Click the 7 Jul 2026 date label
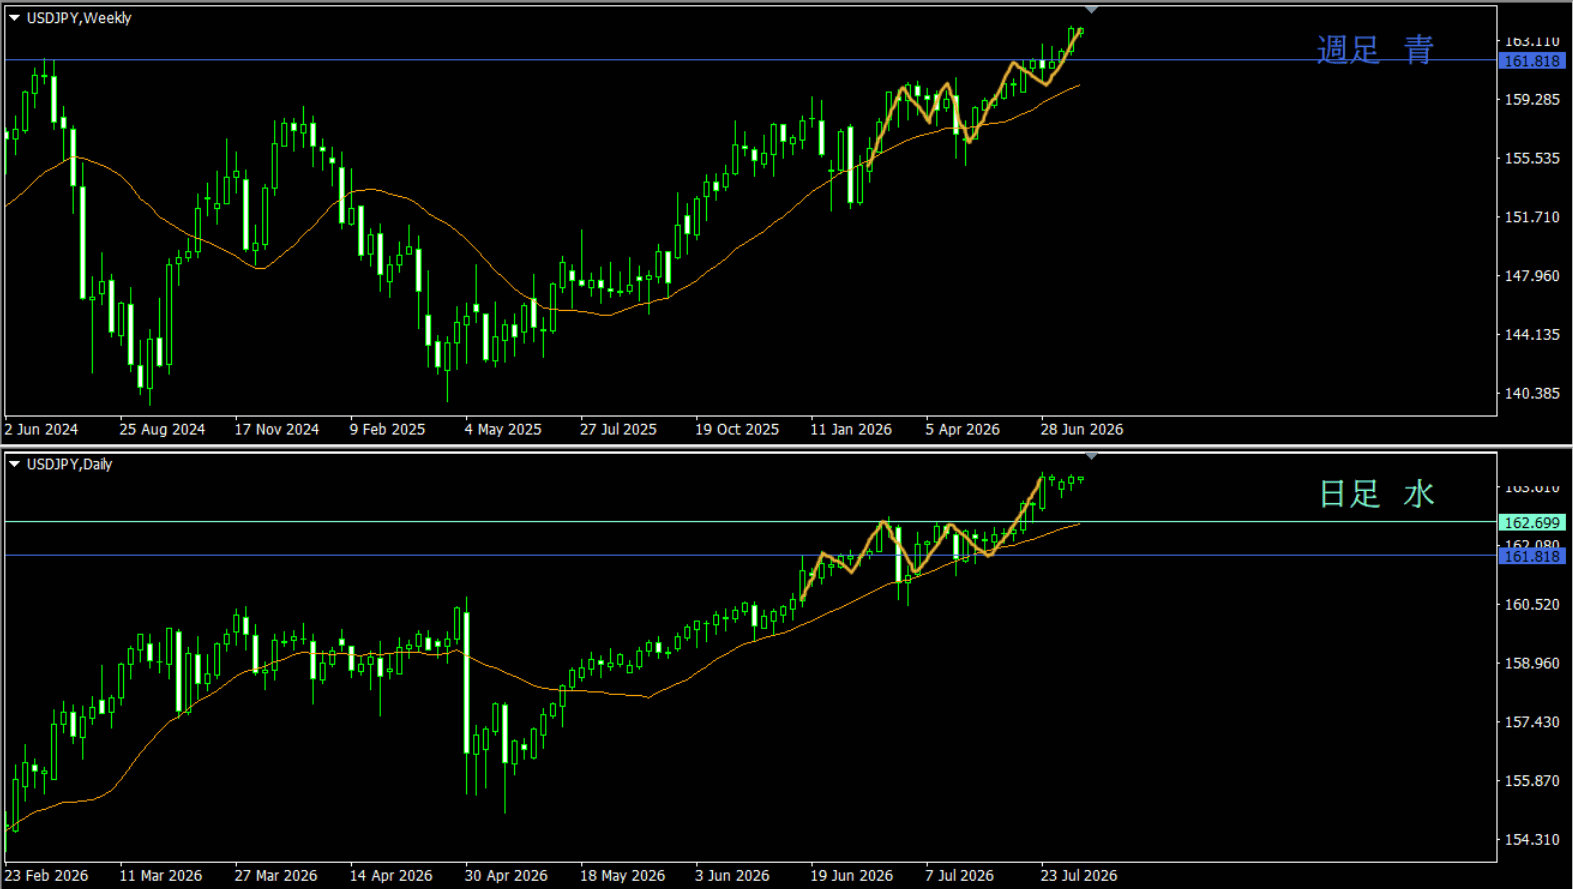 [x=959, y=875]
